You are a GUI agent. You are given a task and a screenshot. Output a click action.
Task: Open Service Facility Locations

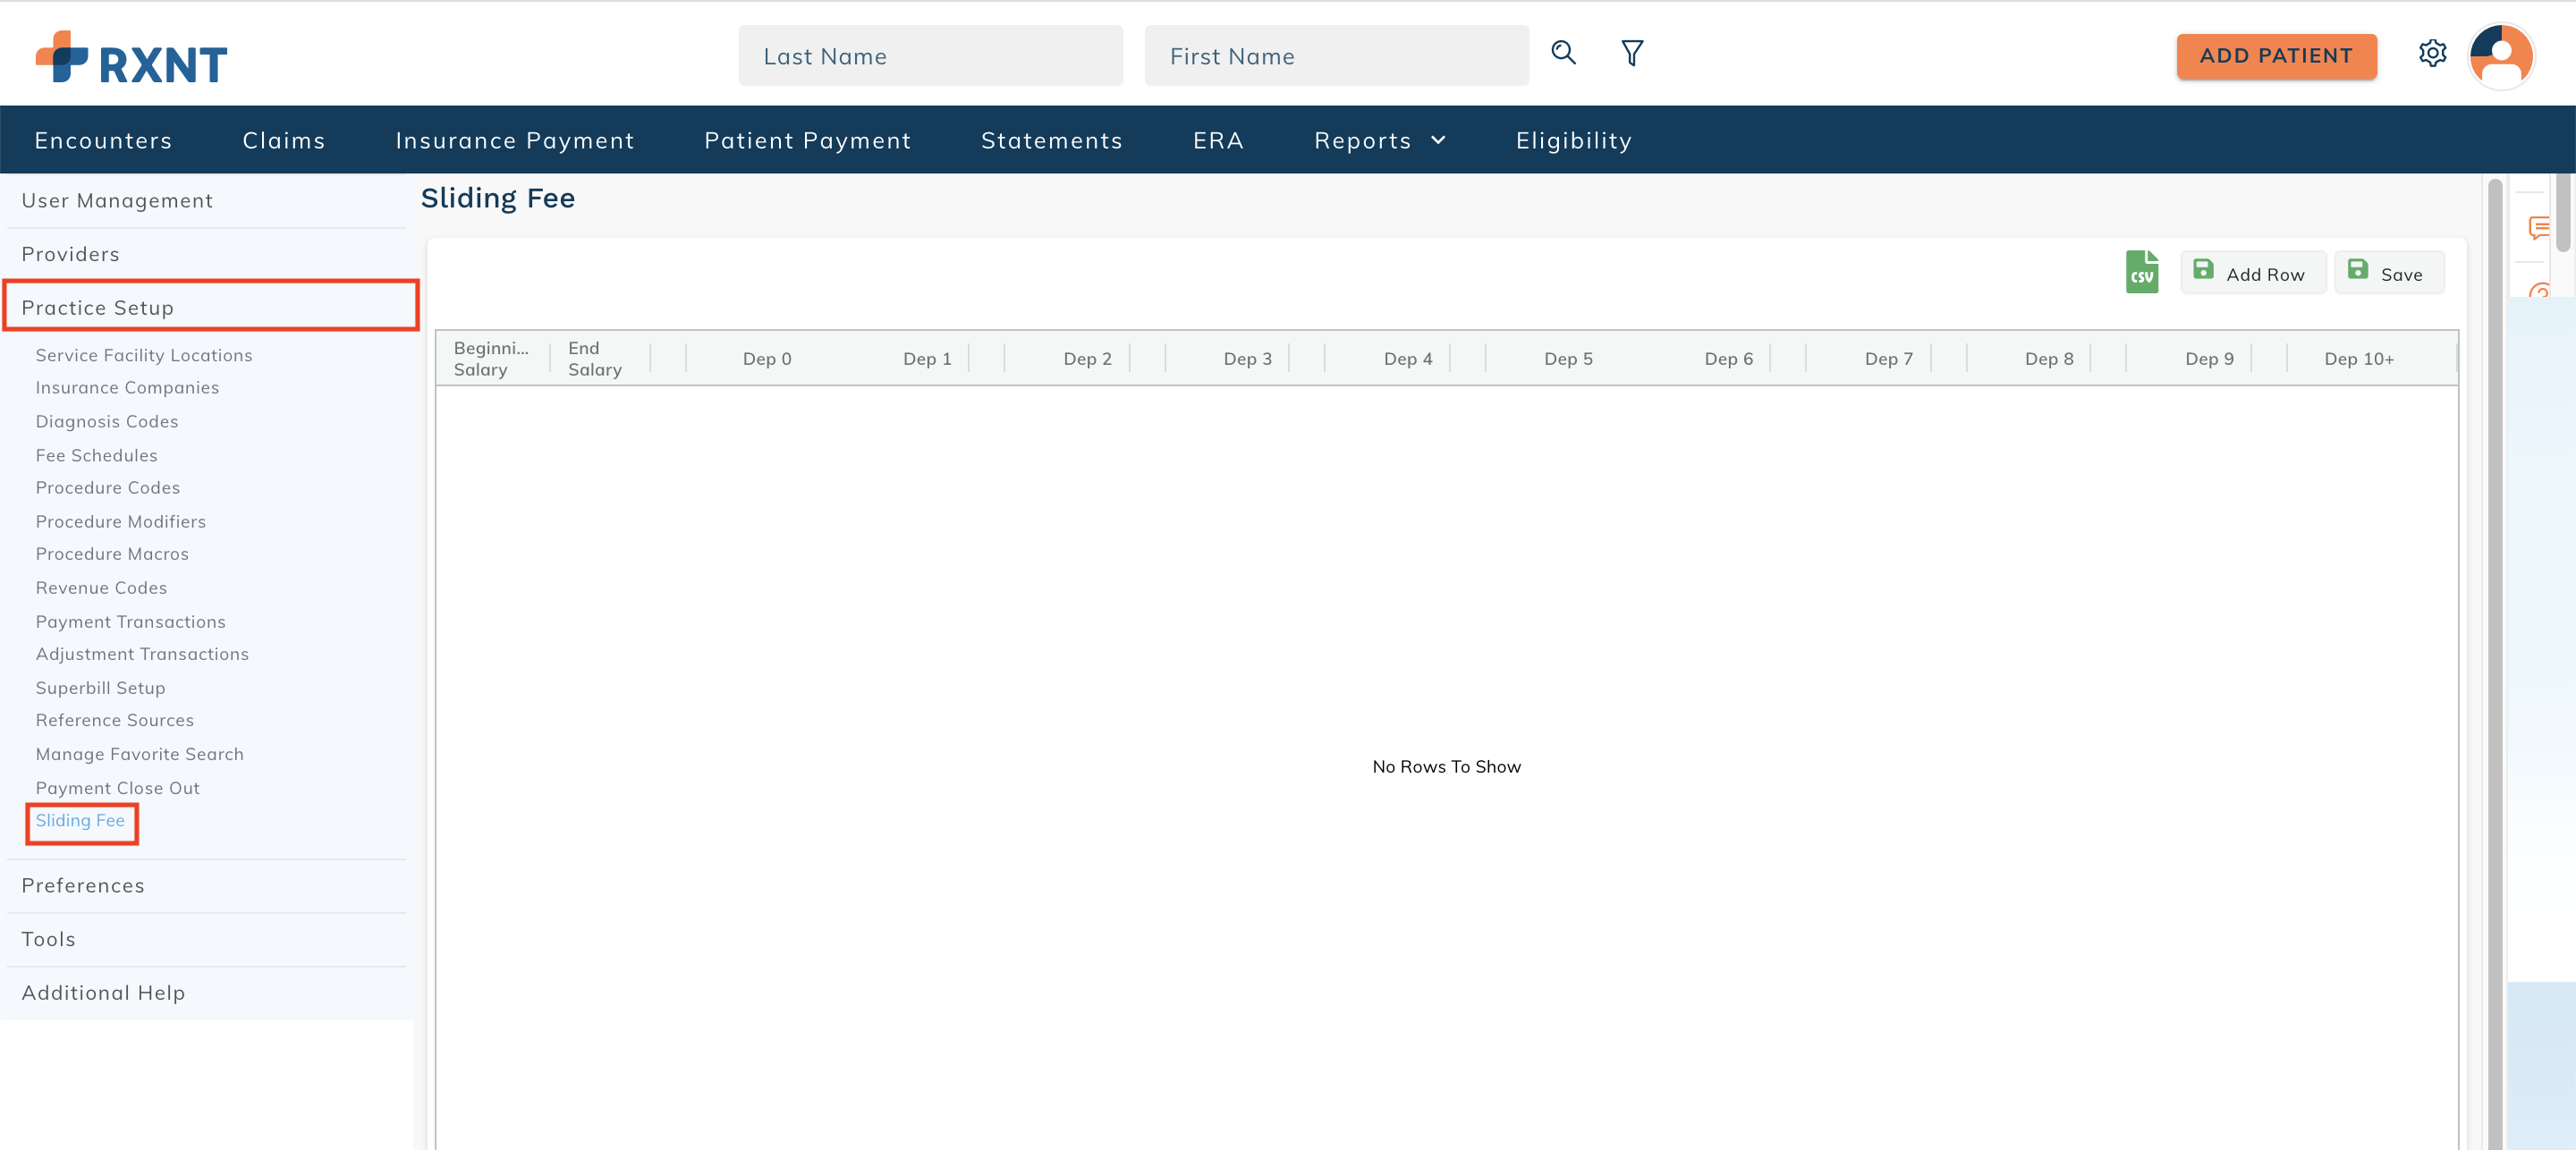144,355
